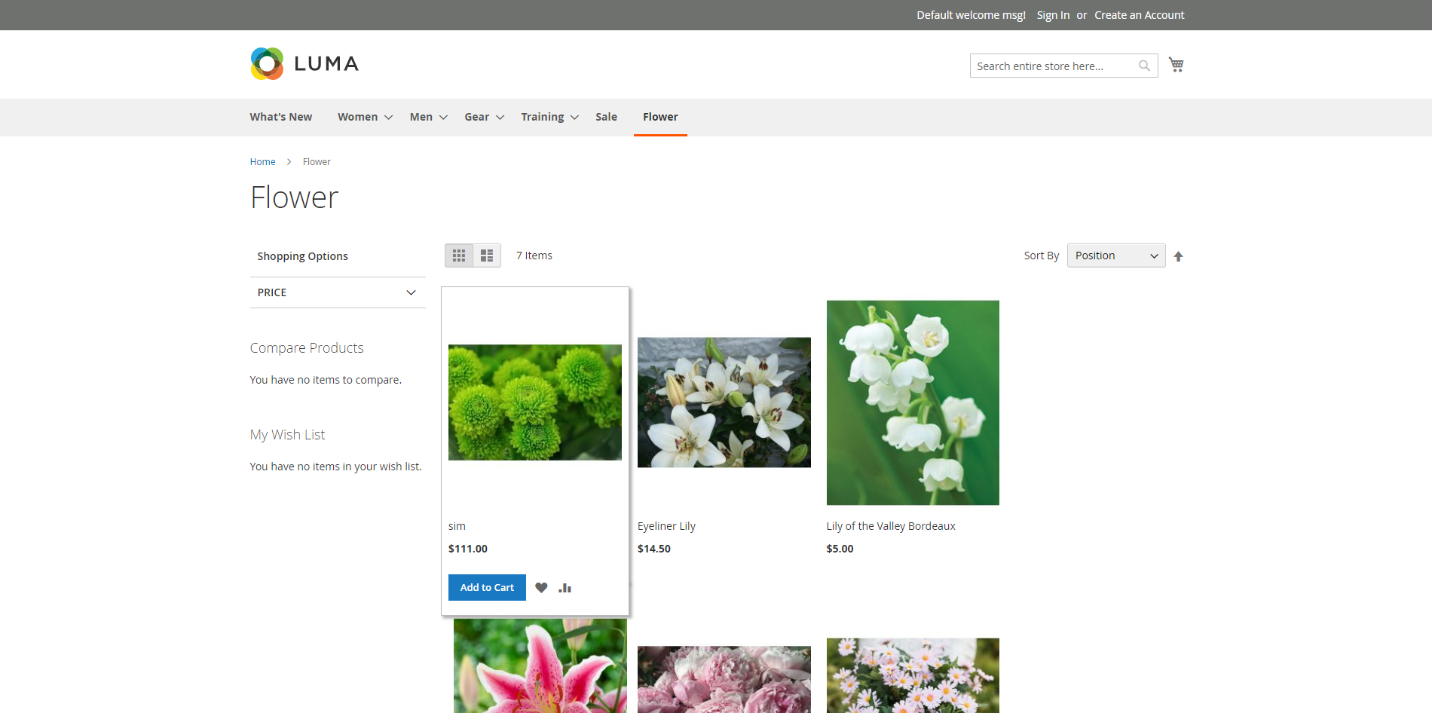Viewport: 1432px width, 713px height.
Task: Select the Flower menu tab
Action: (660, 117)
